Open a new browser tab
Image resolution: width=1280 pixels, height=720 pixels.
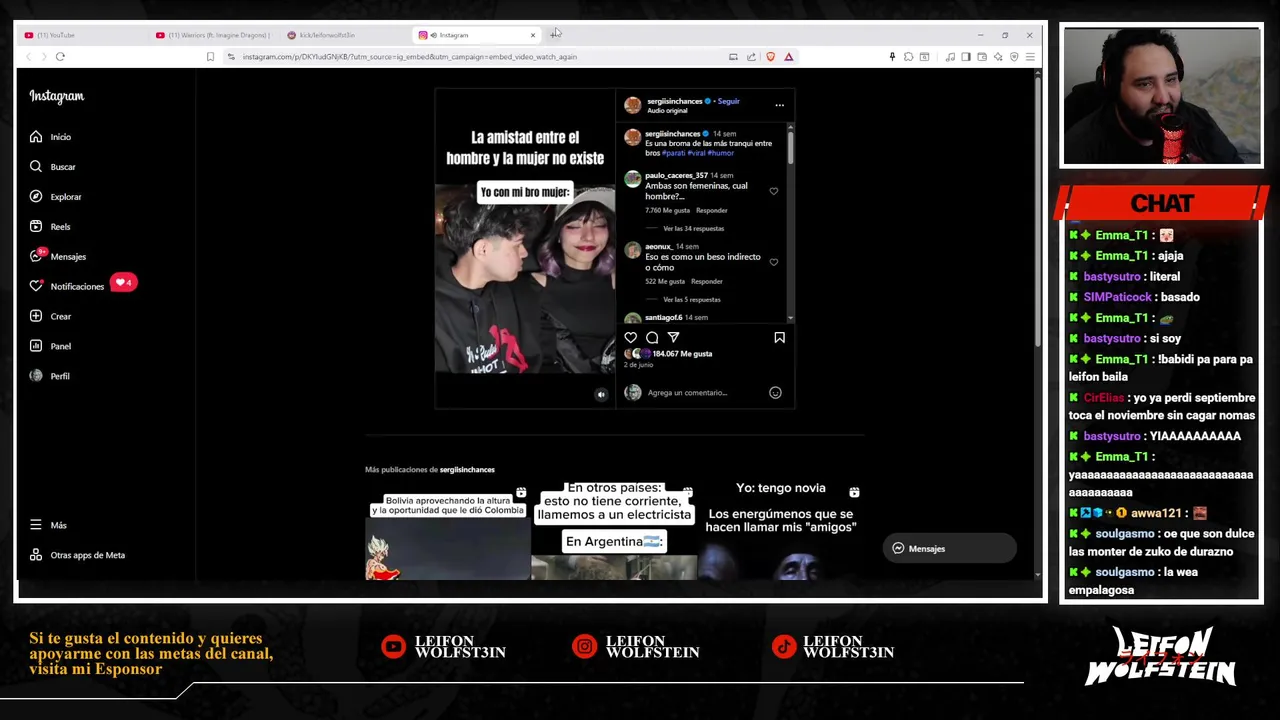(555, 34)
